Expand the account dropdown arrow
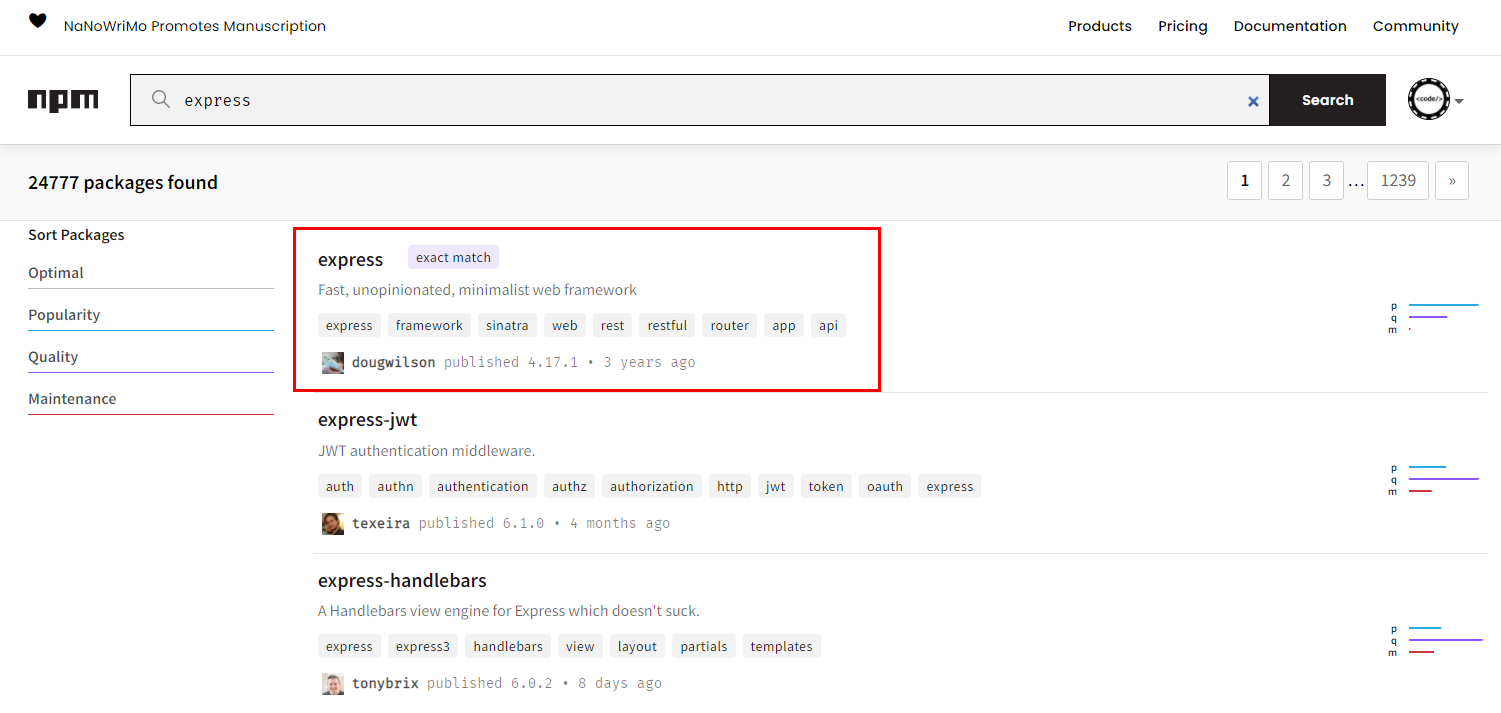 click(x=1460, y=101)
